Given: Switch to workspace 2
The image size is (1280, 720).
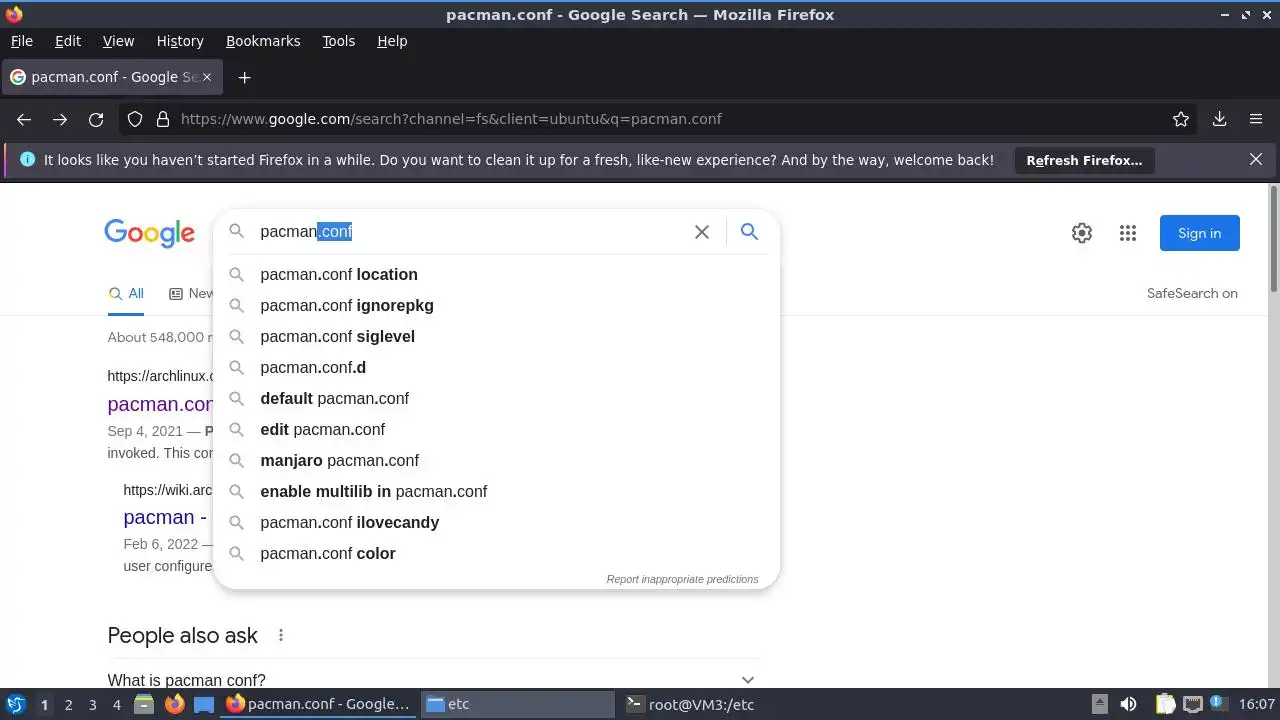Looking at the screenshot, I should point(68,704).
